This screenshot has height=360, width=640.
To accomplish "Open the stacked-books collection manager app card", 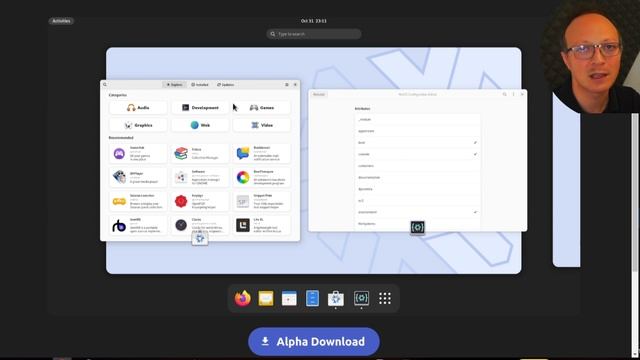I will click(200, 153).
